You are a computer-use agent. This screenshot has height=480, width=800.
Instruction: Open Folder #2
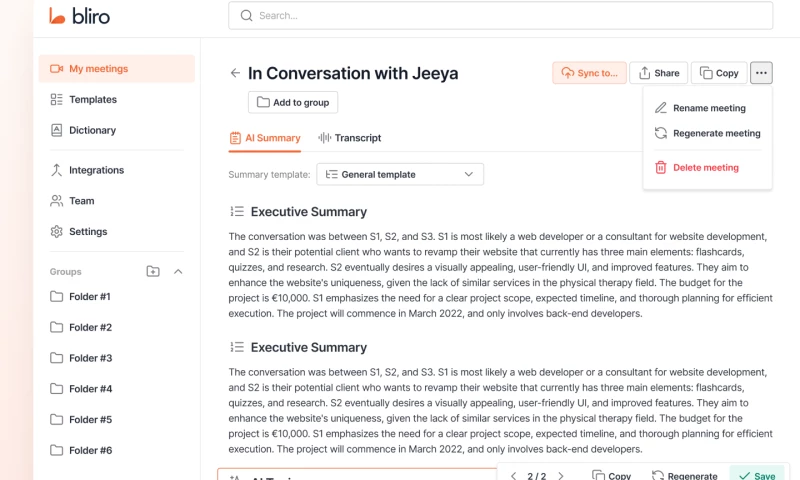(90, 327)
